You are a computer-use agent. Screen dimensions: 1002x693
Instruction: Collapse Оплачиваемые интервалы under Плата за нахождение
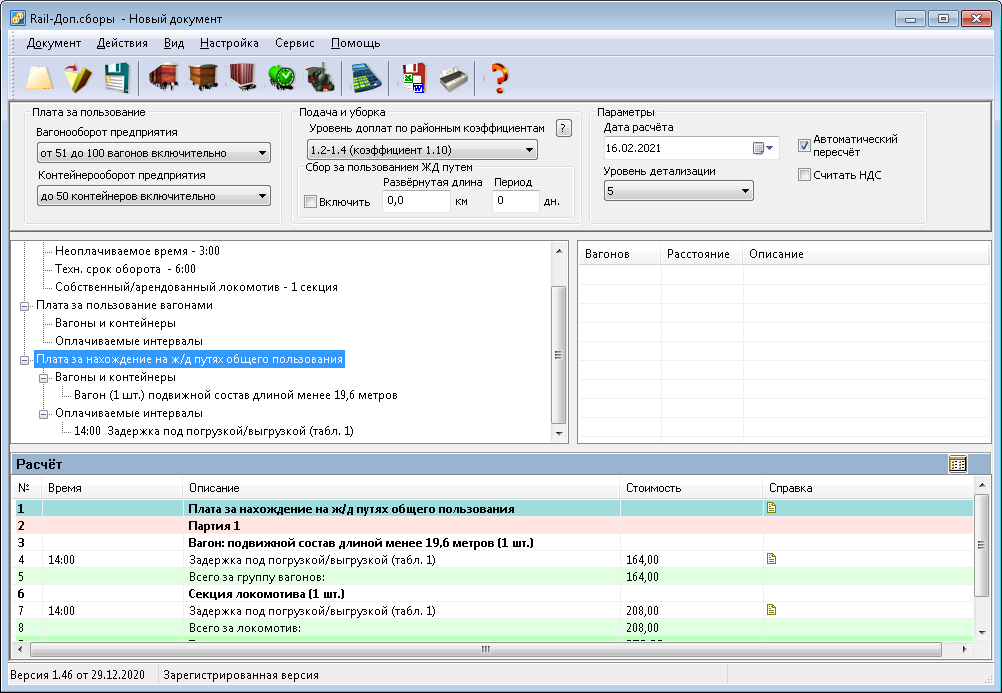[43, 414]
